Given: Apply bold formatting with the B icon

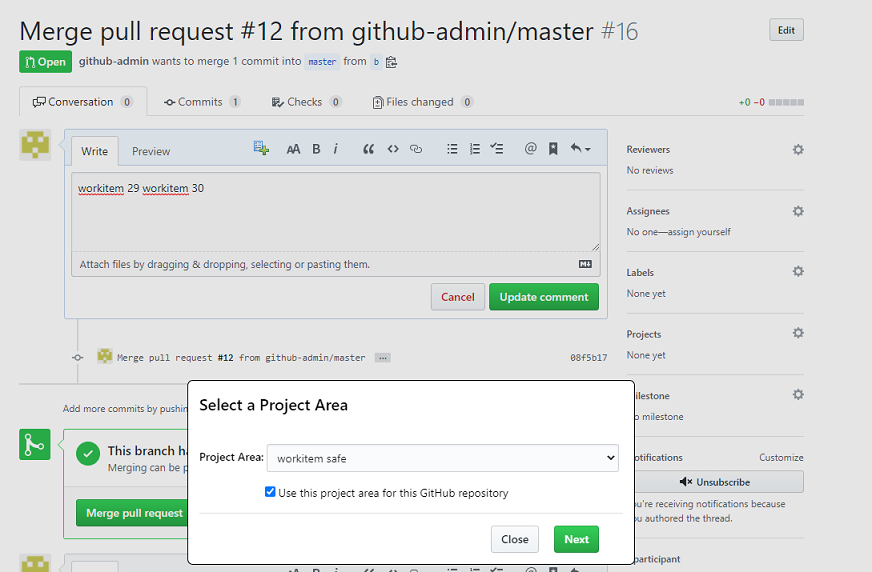Looking at the screenshot, I should pos(316,149).
